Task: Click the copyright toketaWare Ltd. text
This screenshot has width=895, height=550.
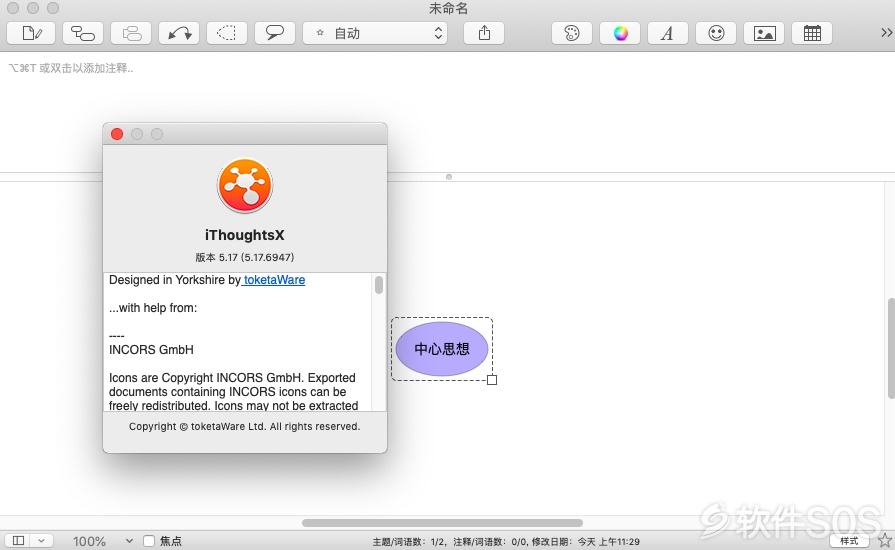Action: click(244, 426)
